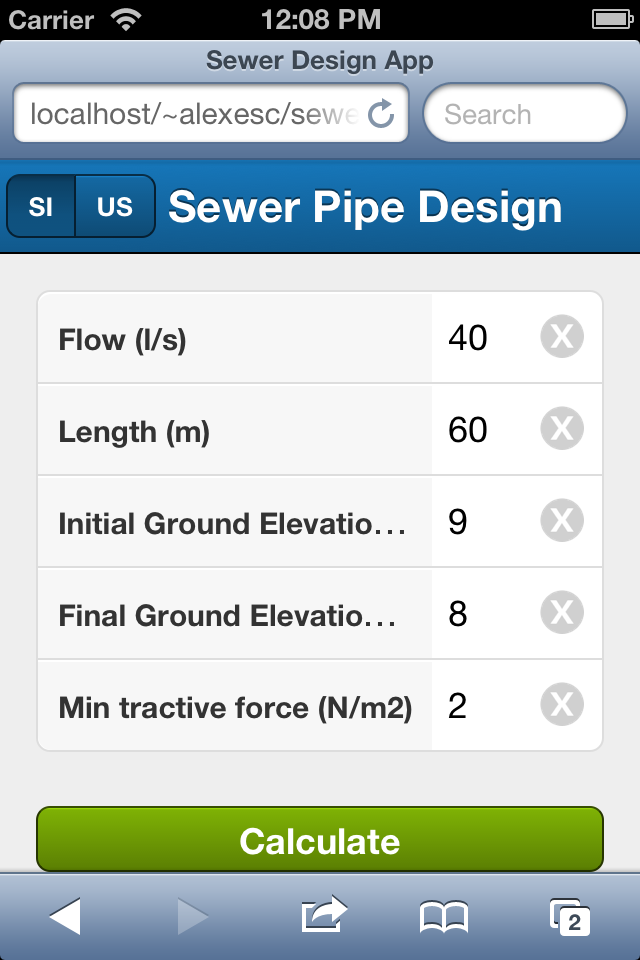640x960 pixels.
Task: Clear the Initial Ground Elevation value
Action: pyautogui.click(x=562, y=522)
